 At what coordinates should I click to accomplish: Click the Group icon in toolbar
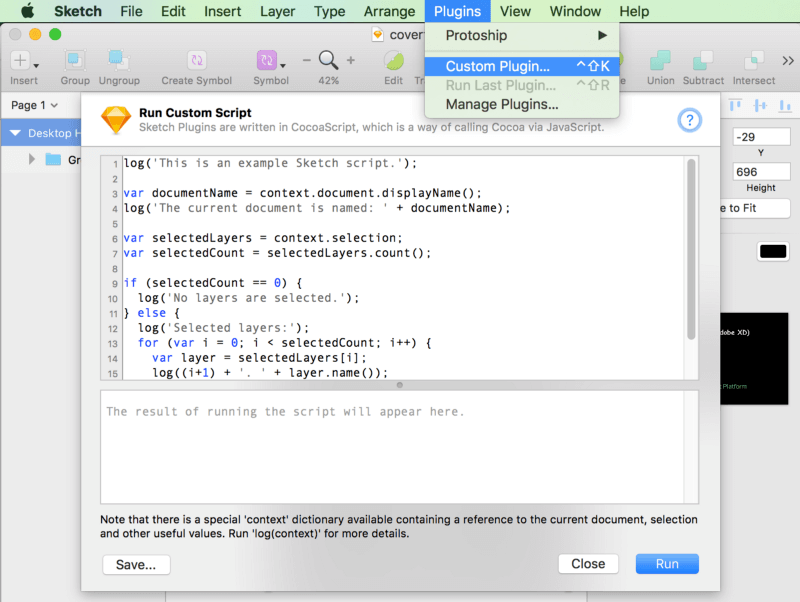(x=75, y=62)
